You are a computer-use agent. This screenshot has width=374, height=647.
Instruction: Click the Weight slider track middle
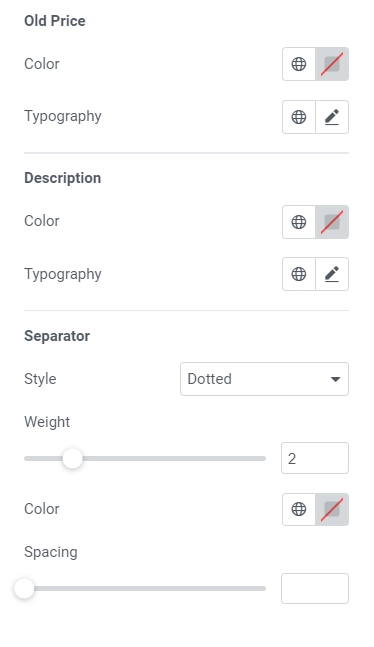click(145, 458)
